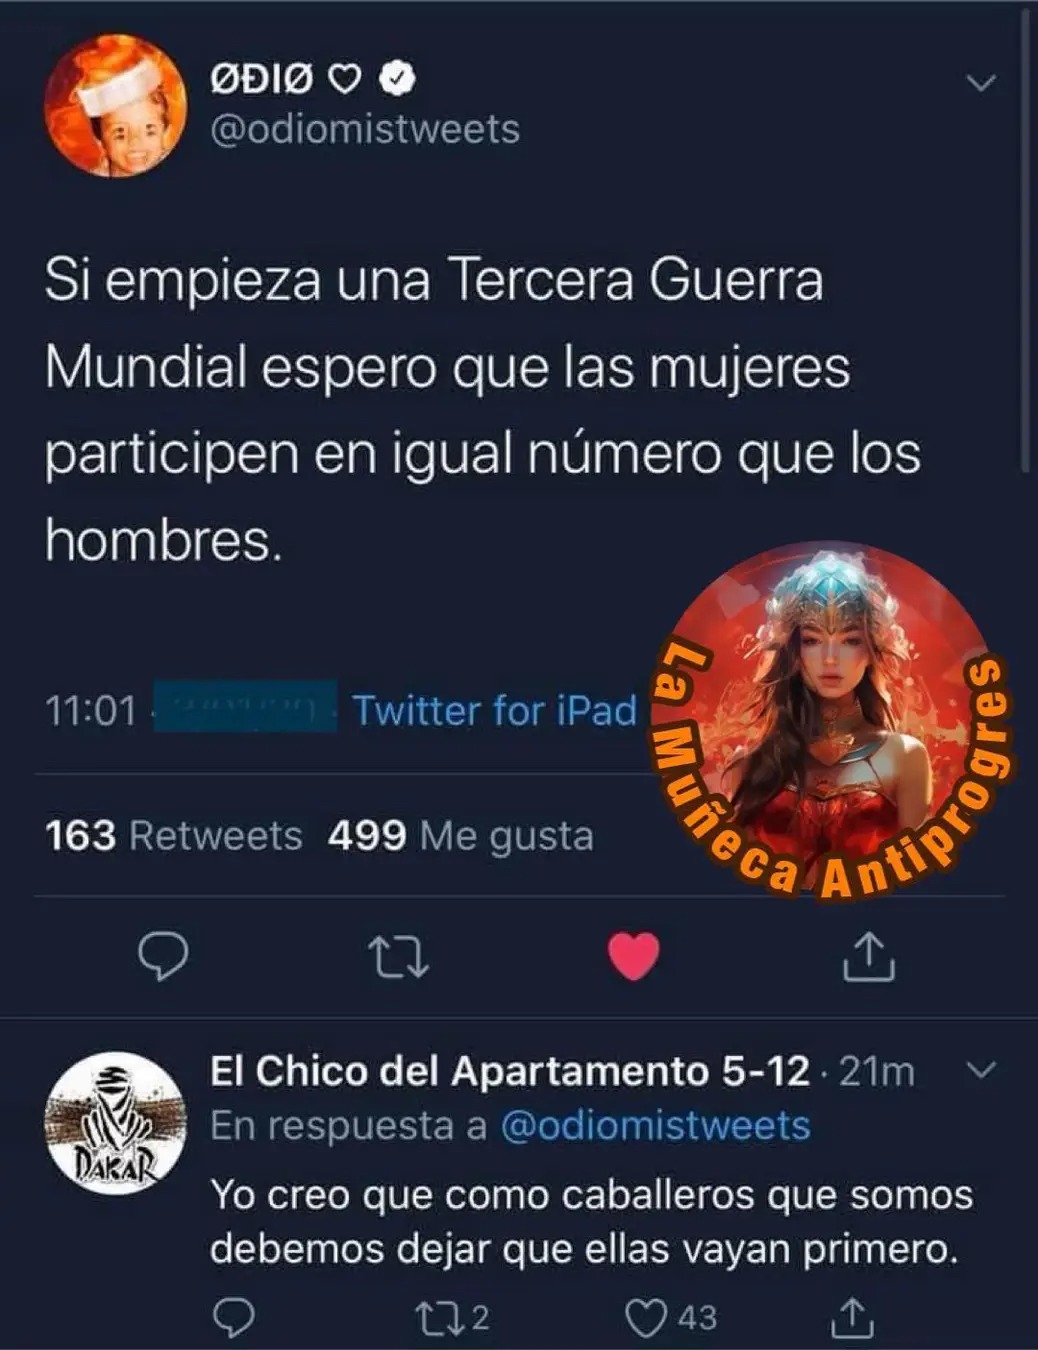
Task: Grab the vertical scrollbar on the right edge
Action: 1026,240
